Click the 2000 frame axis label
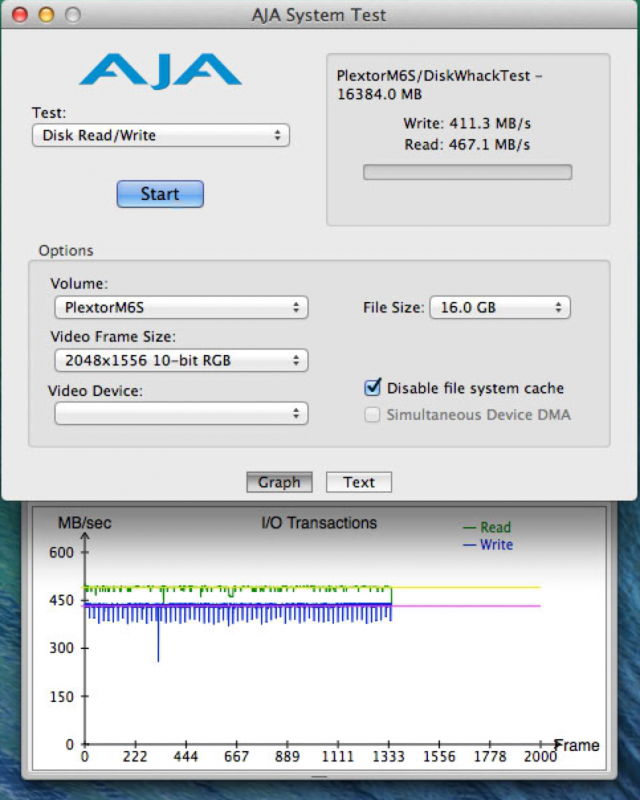This screenshot has height=801, width=640. point(540,757)
